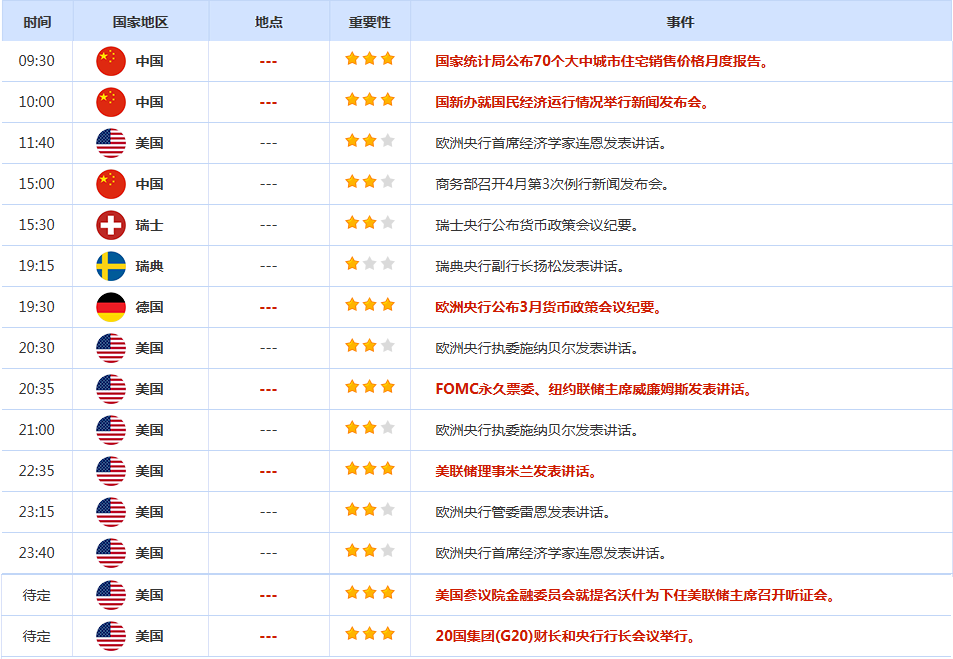Click the US flag in the 11:40 row

(111, 143)
